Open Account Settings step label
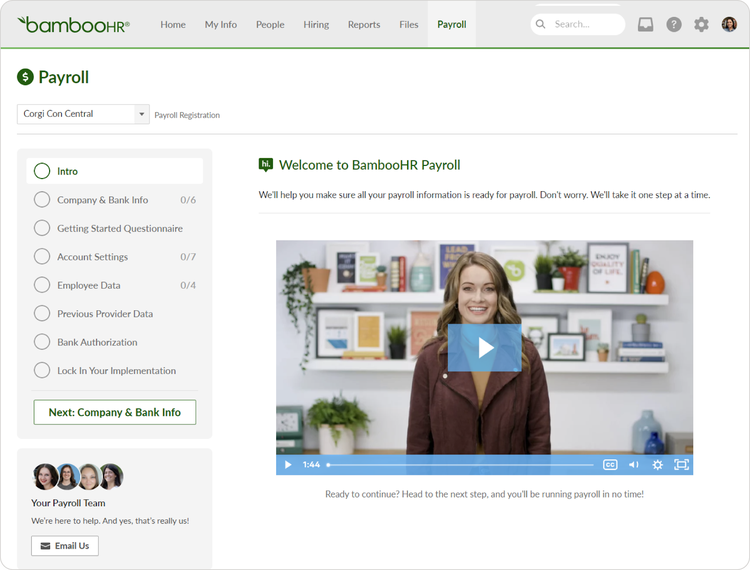Image resolution: width=750 pixels, height=570 pixels. point(93,257)
